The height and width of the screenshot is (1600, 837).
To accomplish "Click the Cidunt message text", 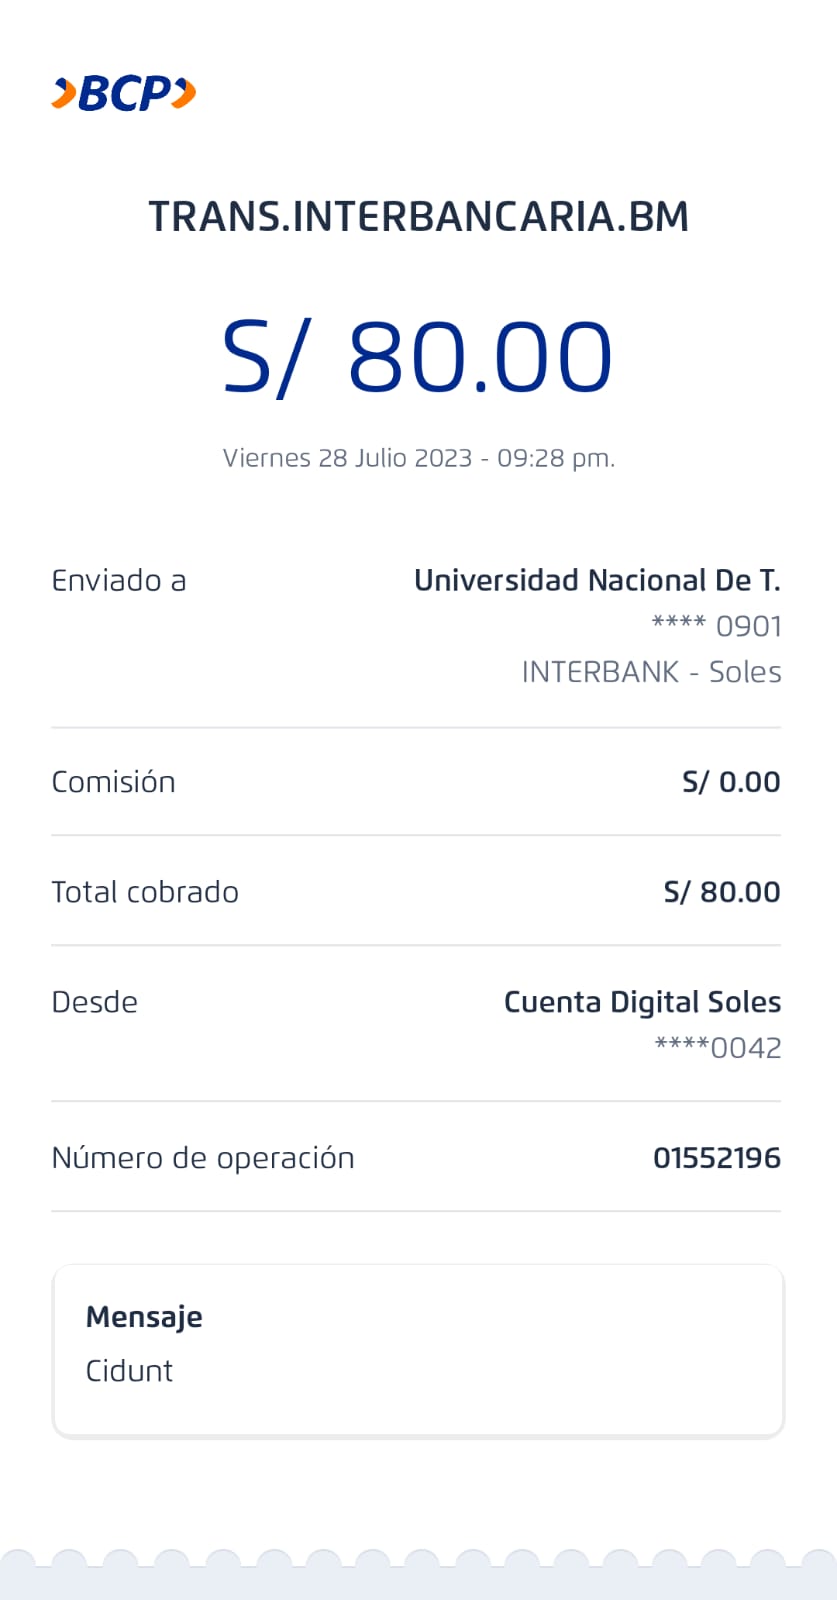I will 129,1370.
